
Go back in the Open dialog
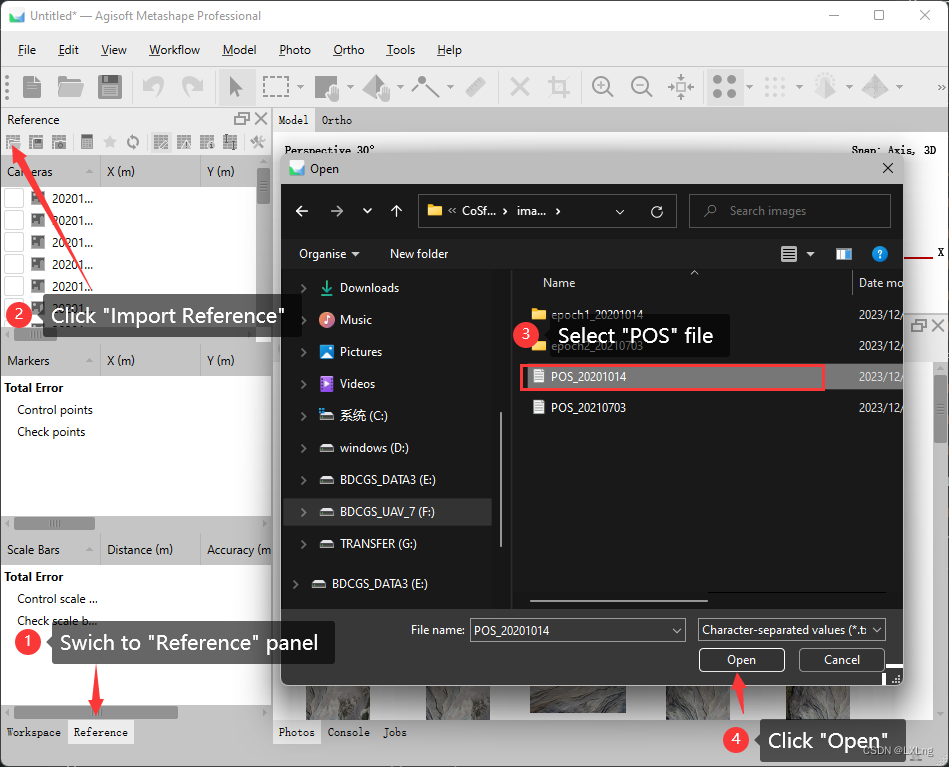pos(302,211)
